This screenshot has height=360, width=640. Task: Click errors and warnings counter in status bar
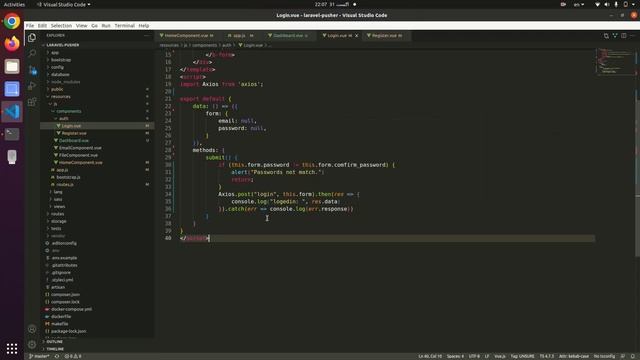[73, 356]
